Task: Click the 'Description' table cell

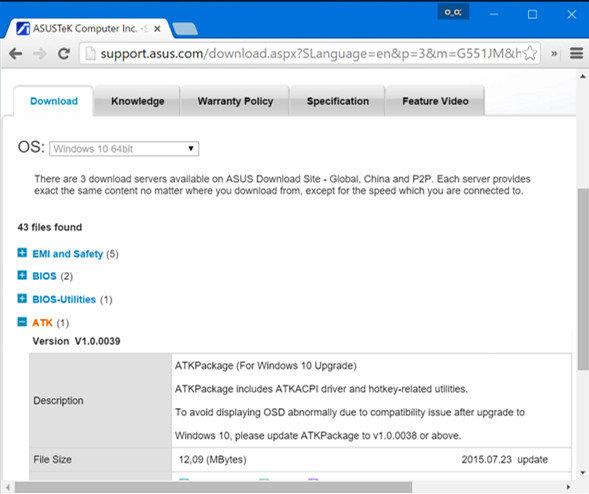Action: [101, 400]
